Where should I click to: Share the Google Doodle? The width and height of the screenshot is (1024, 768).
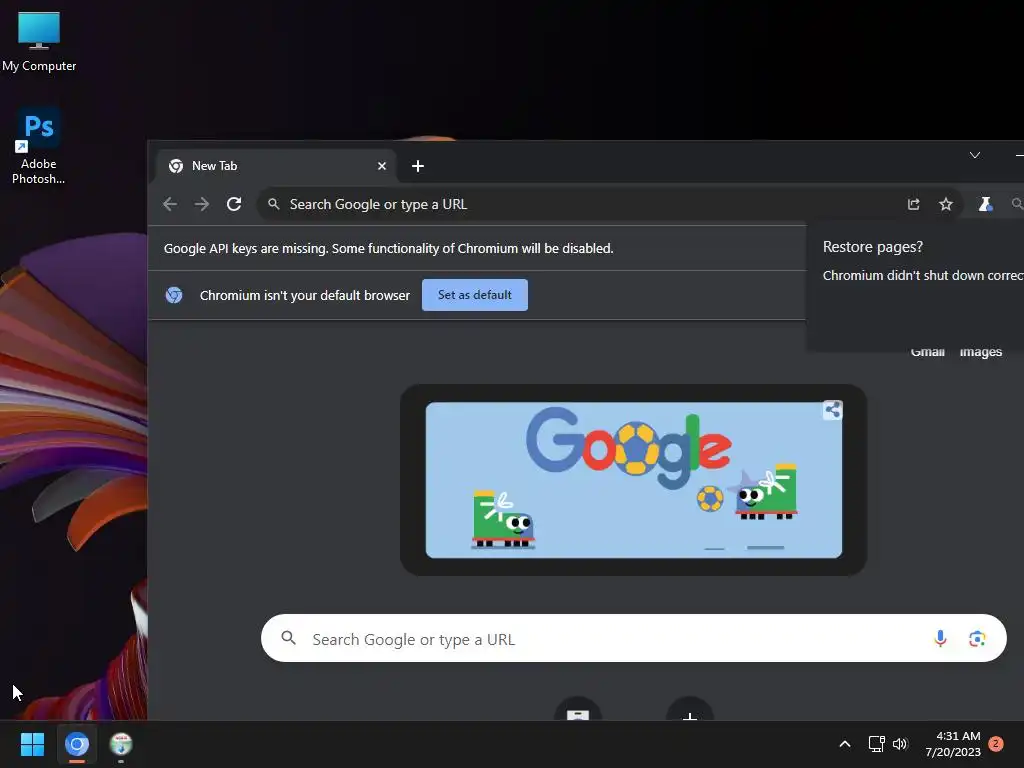click(833, 410)
